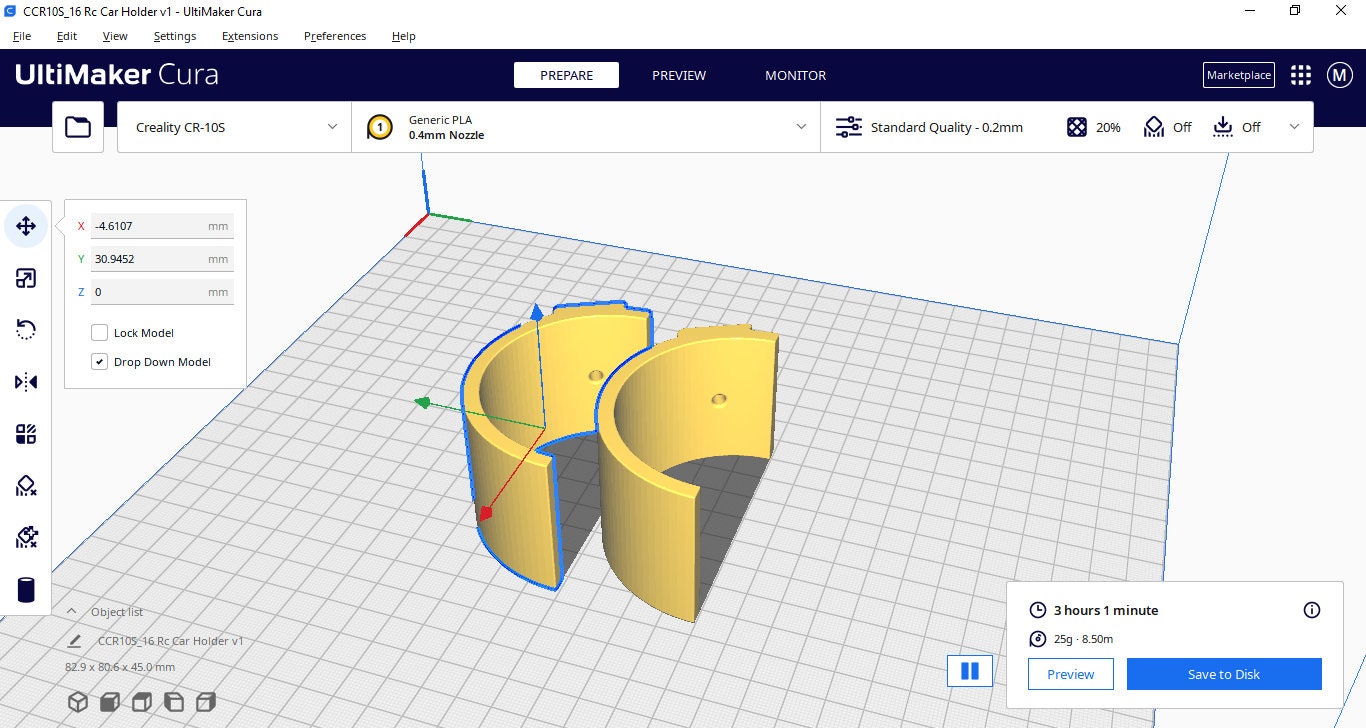1366x728 pixels.
Task: Open a model file via folder icon
Action: pos(78,127)
